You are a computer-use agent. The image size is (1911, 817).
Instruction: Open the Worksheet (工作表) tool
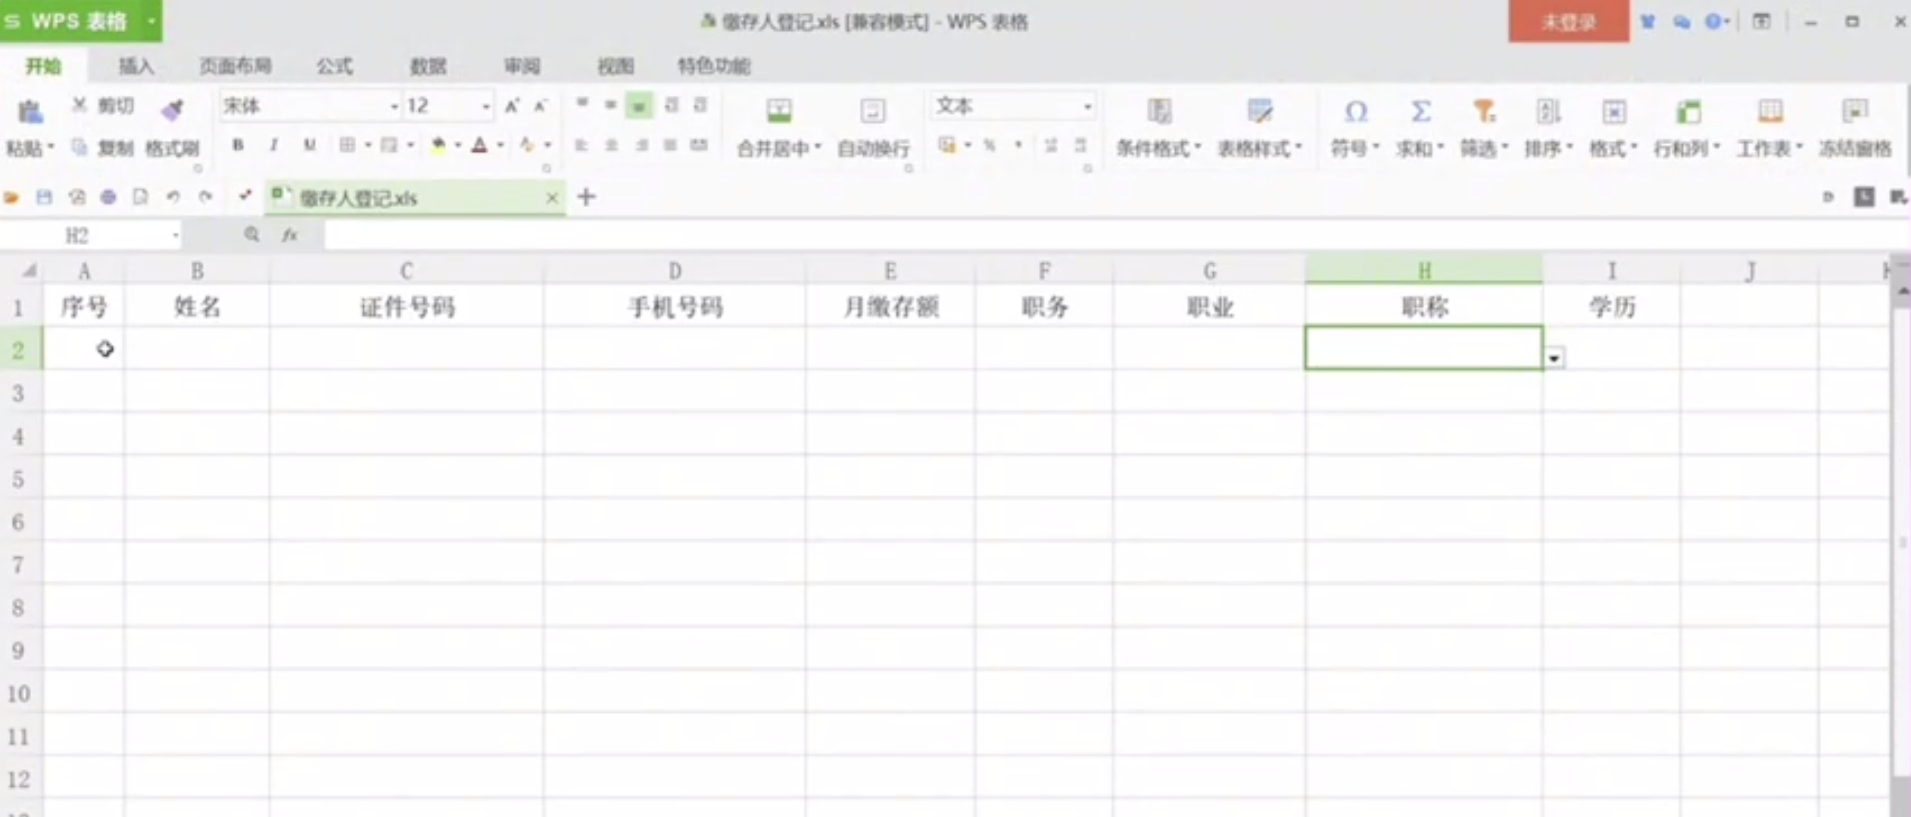coord(1770,111)
